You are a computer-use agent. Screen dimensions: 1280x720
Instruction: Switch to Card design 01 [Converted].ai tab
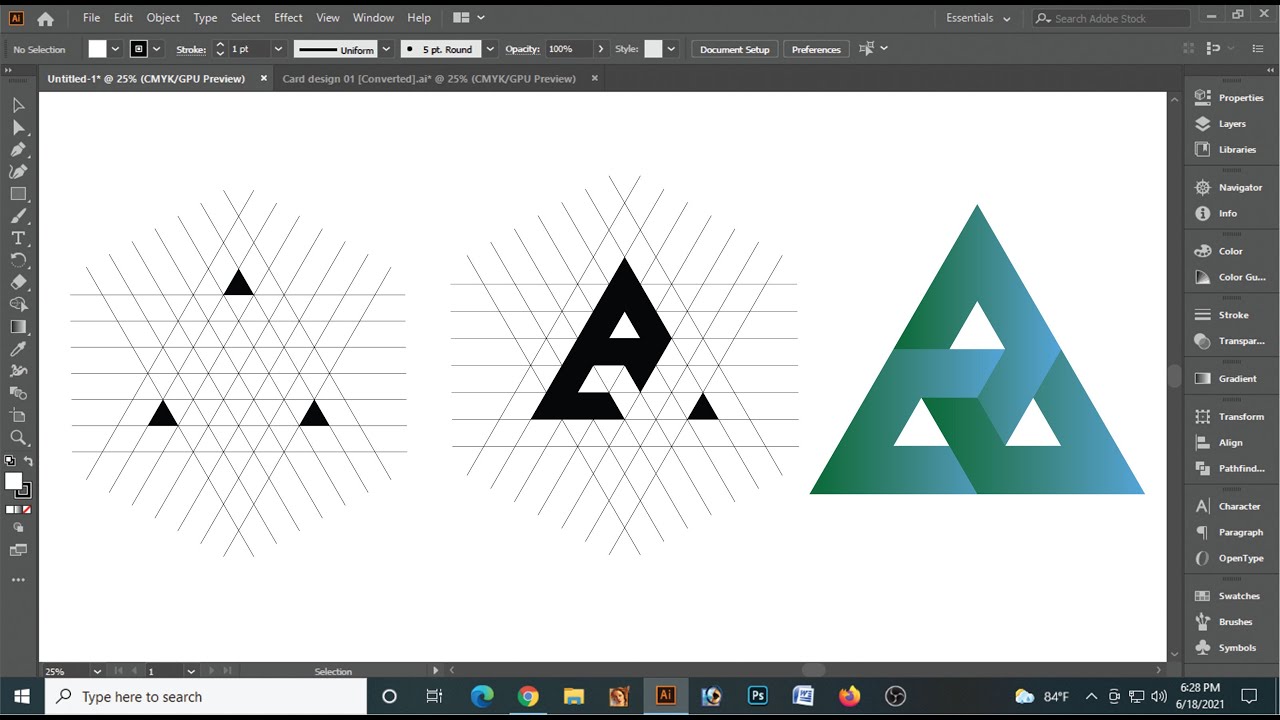[429, 78]
